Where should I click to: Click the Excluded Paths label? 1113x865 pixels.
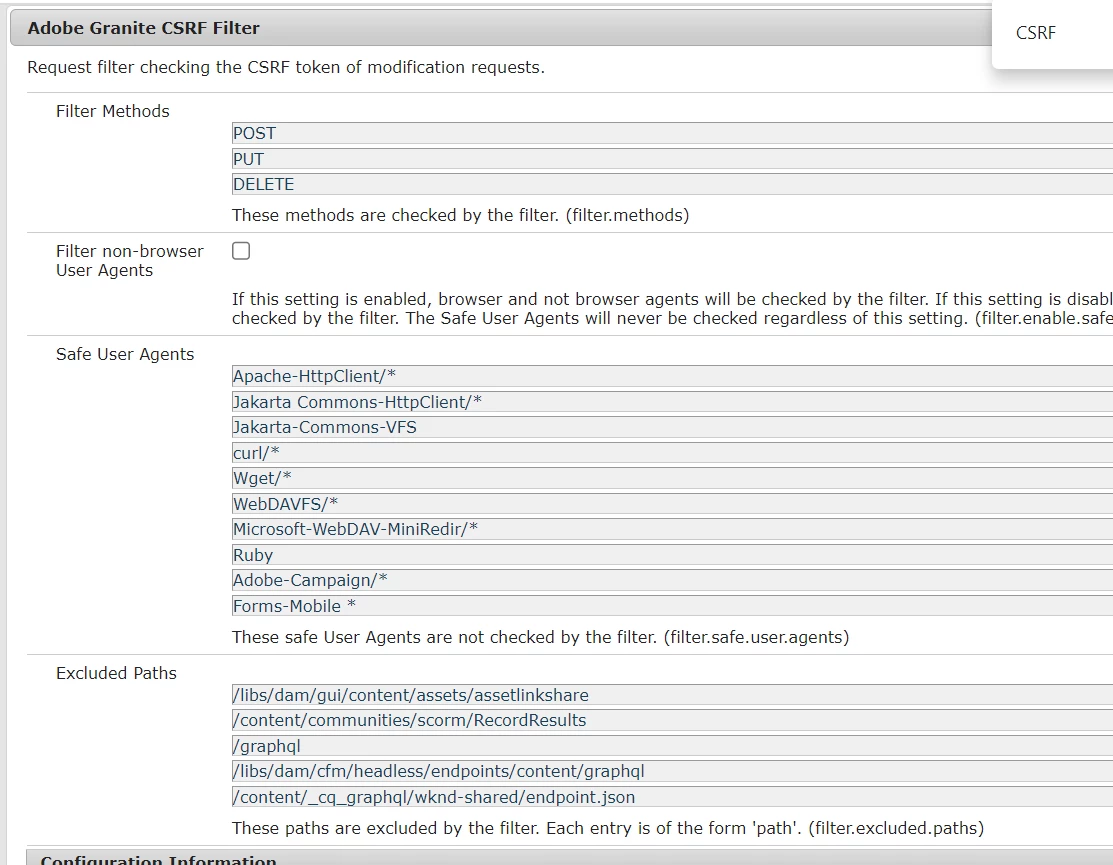click(x=116, y=673)
